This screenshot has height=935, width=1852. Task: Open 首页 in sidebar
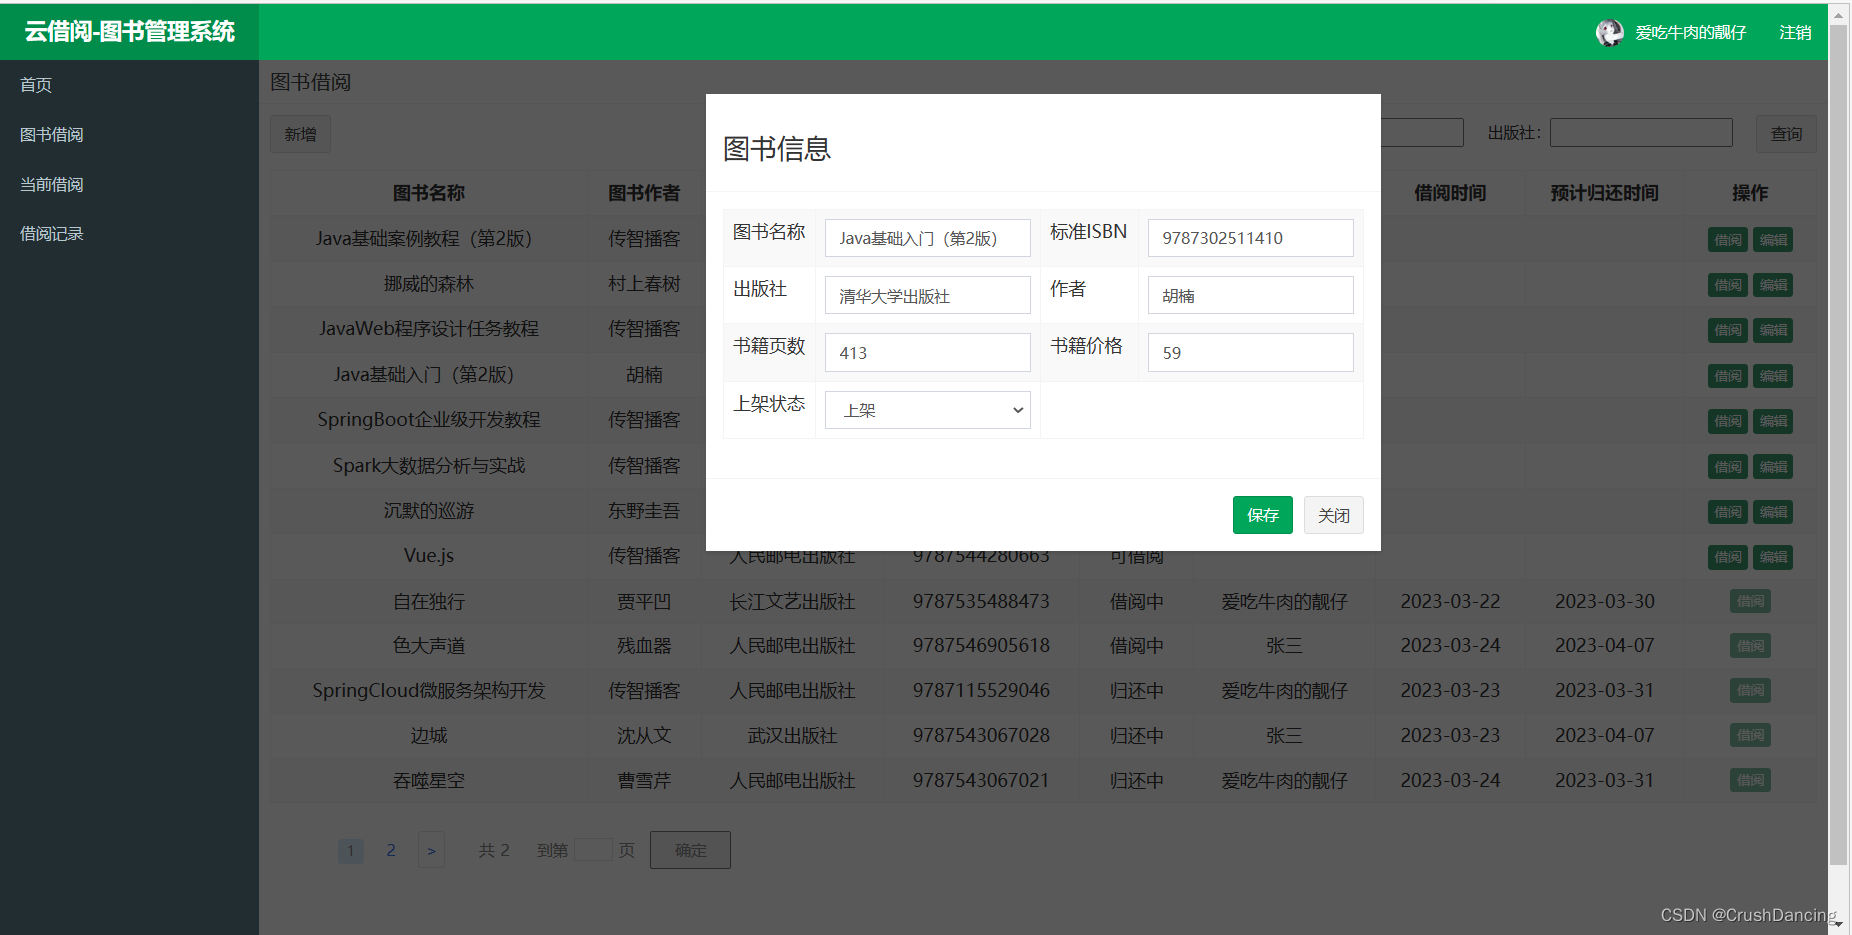(36, 85)
